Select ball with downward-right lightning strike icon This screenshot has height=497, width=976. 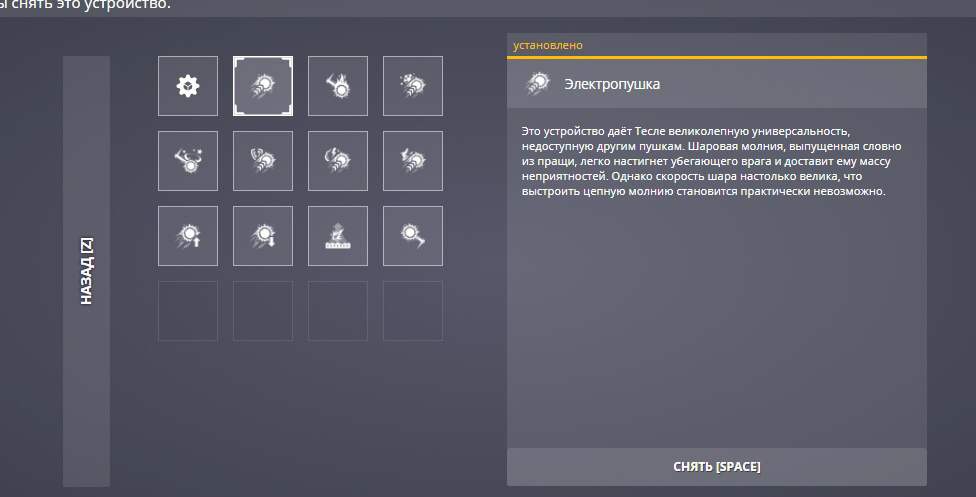point(413,236)
